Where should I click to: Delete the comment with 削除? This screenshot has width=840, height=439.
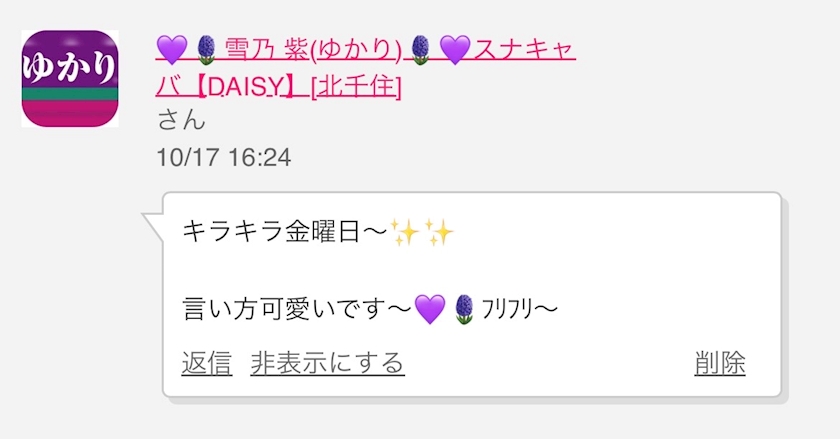click(x=720, y=363)
